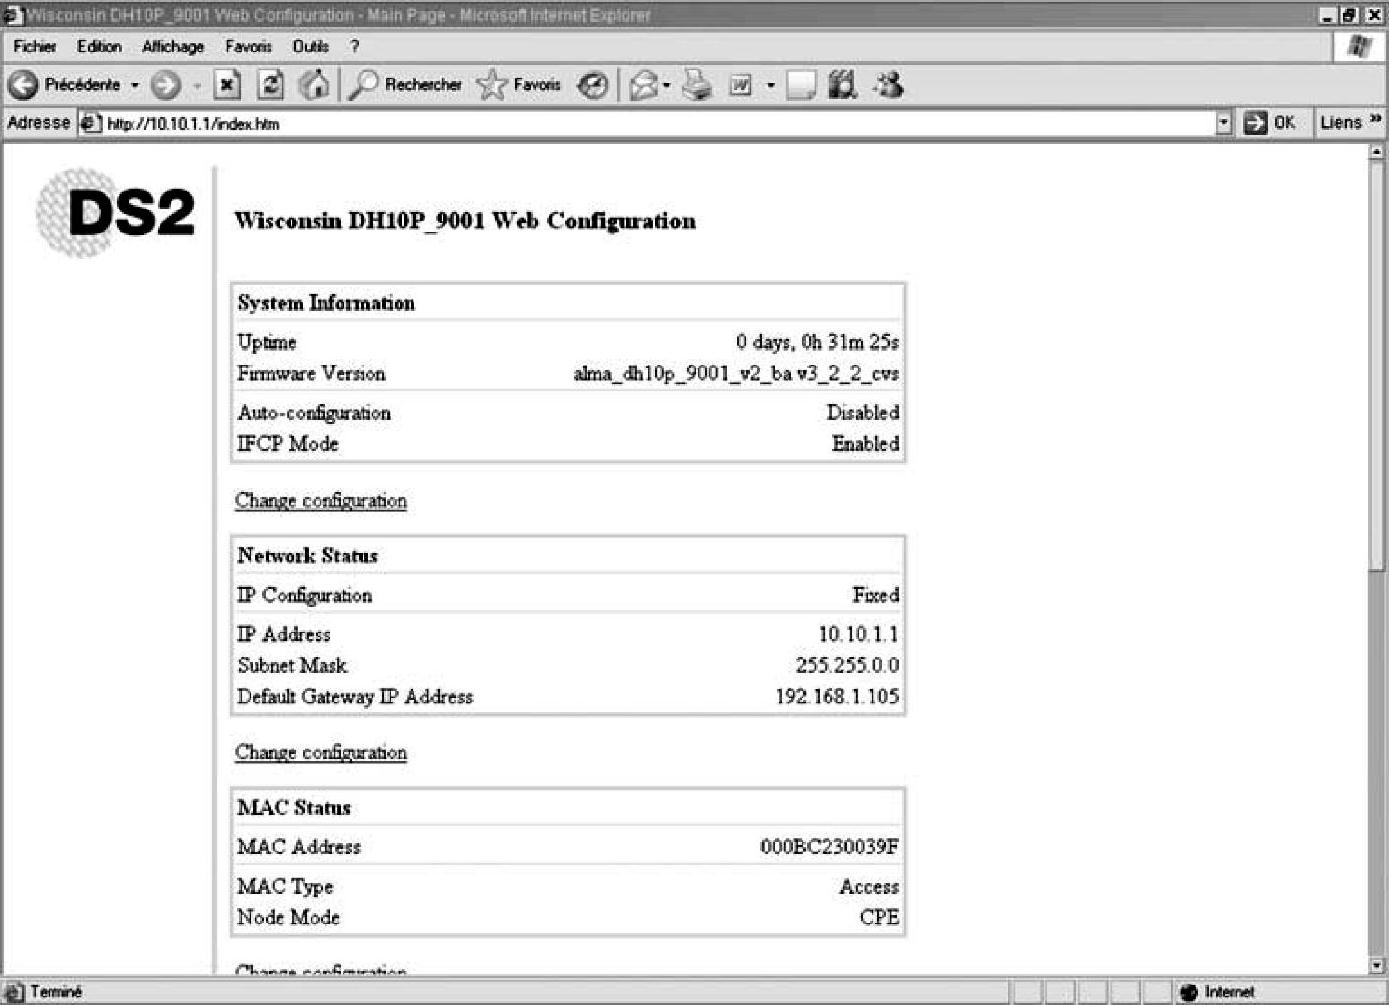
Task: Expand the Liens links bar chevron
Action: [1375, 120]
